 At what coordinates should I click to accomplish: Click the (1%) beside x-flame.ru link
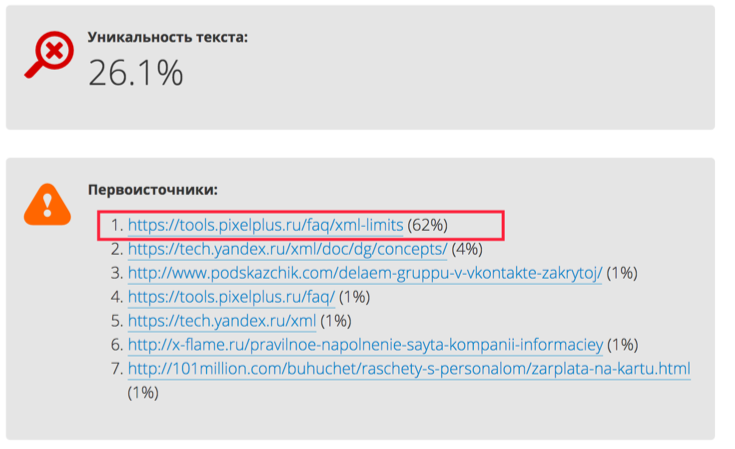pyautogui.click(x=622, y=345)
